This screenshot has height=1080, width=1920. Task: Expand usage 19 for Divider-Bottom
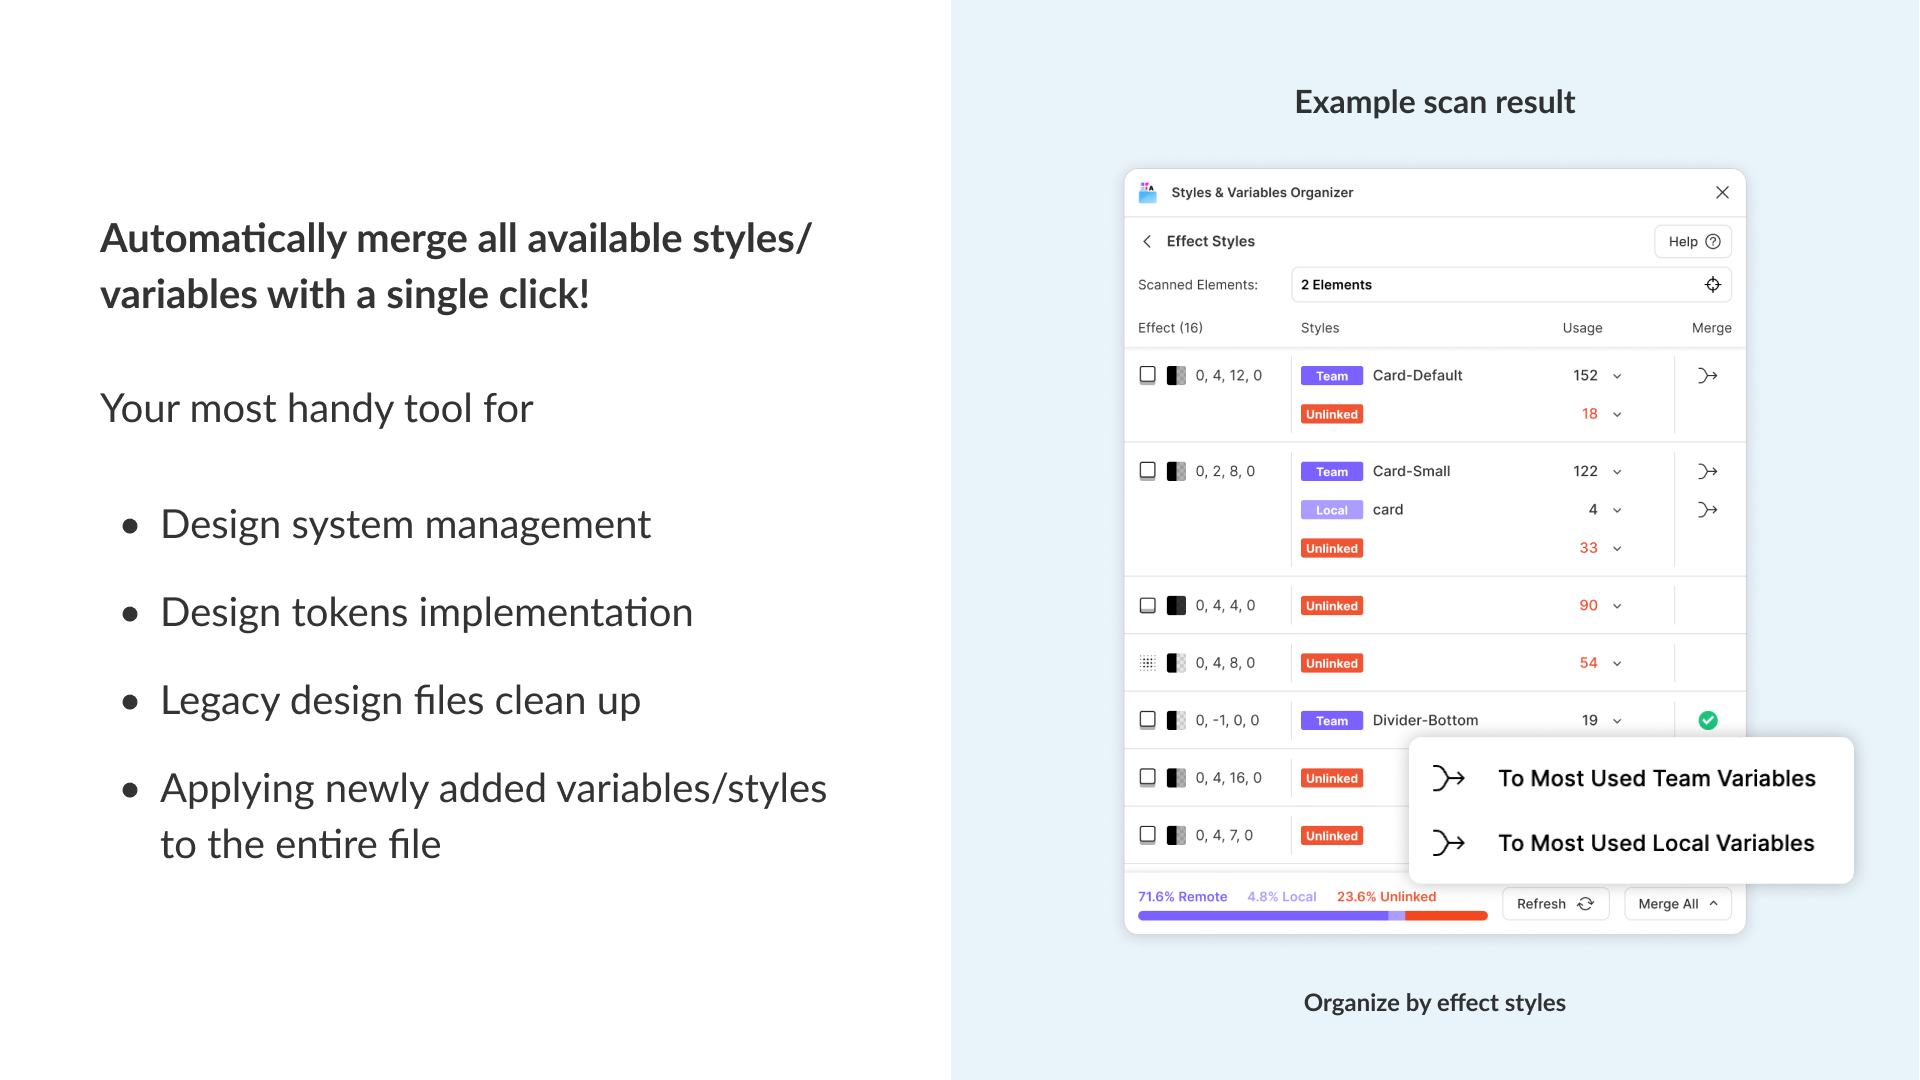1617,721
